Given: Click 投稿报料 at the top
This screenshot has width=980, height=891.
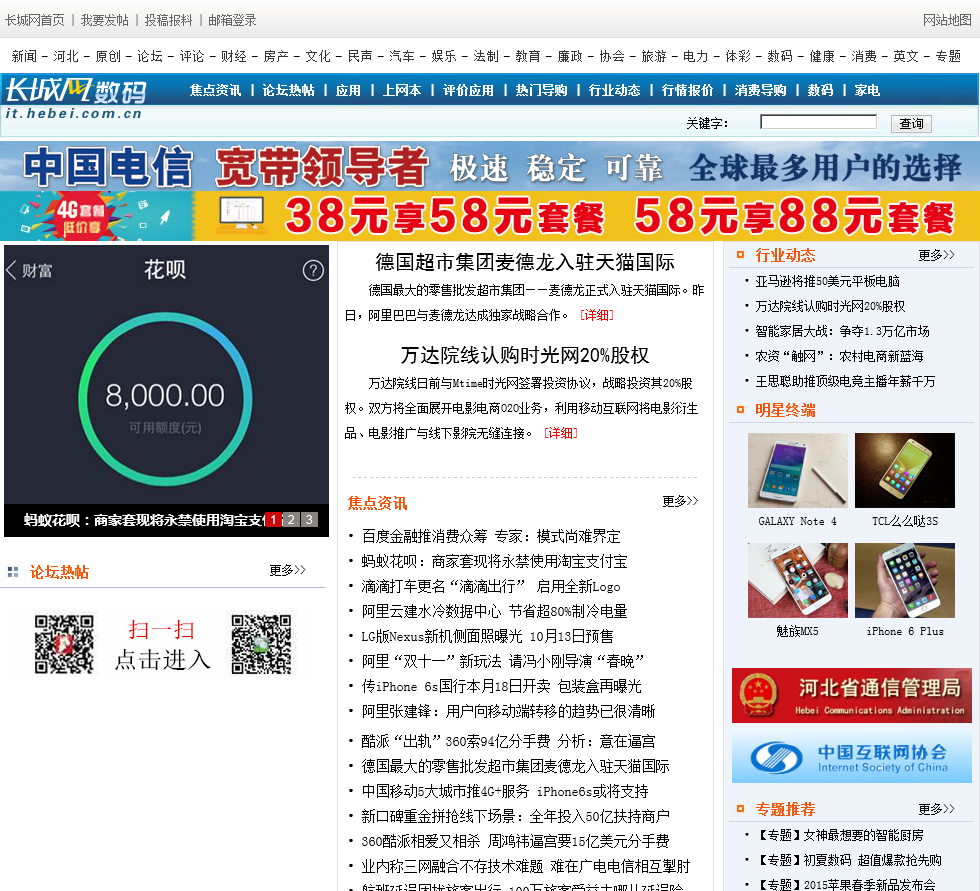Looking at the screenshot, I should (x=168, y=20).
